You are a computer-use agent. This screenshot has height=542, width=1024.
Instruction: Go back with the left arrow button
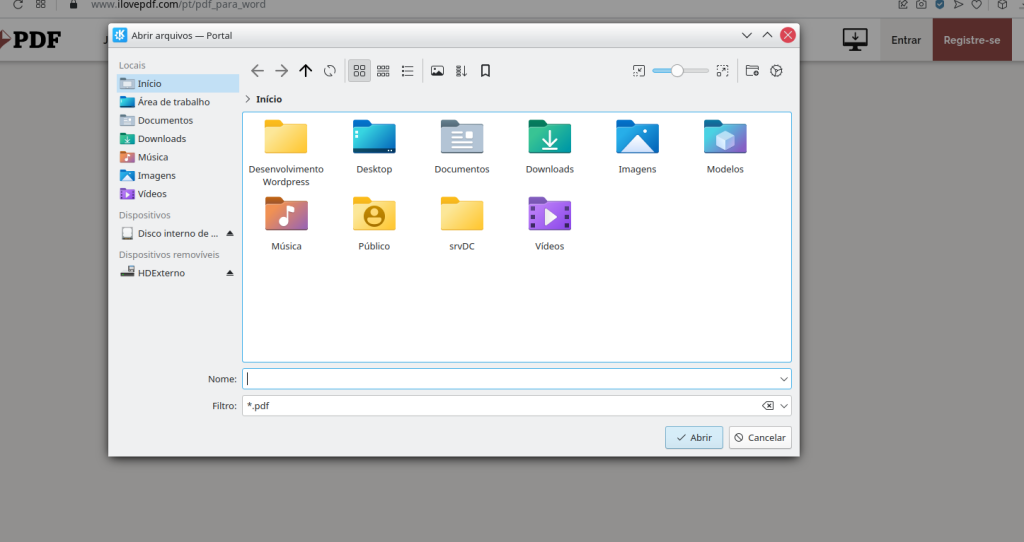point(257,71)
